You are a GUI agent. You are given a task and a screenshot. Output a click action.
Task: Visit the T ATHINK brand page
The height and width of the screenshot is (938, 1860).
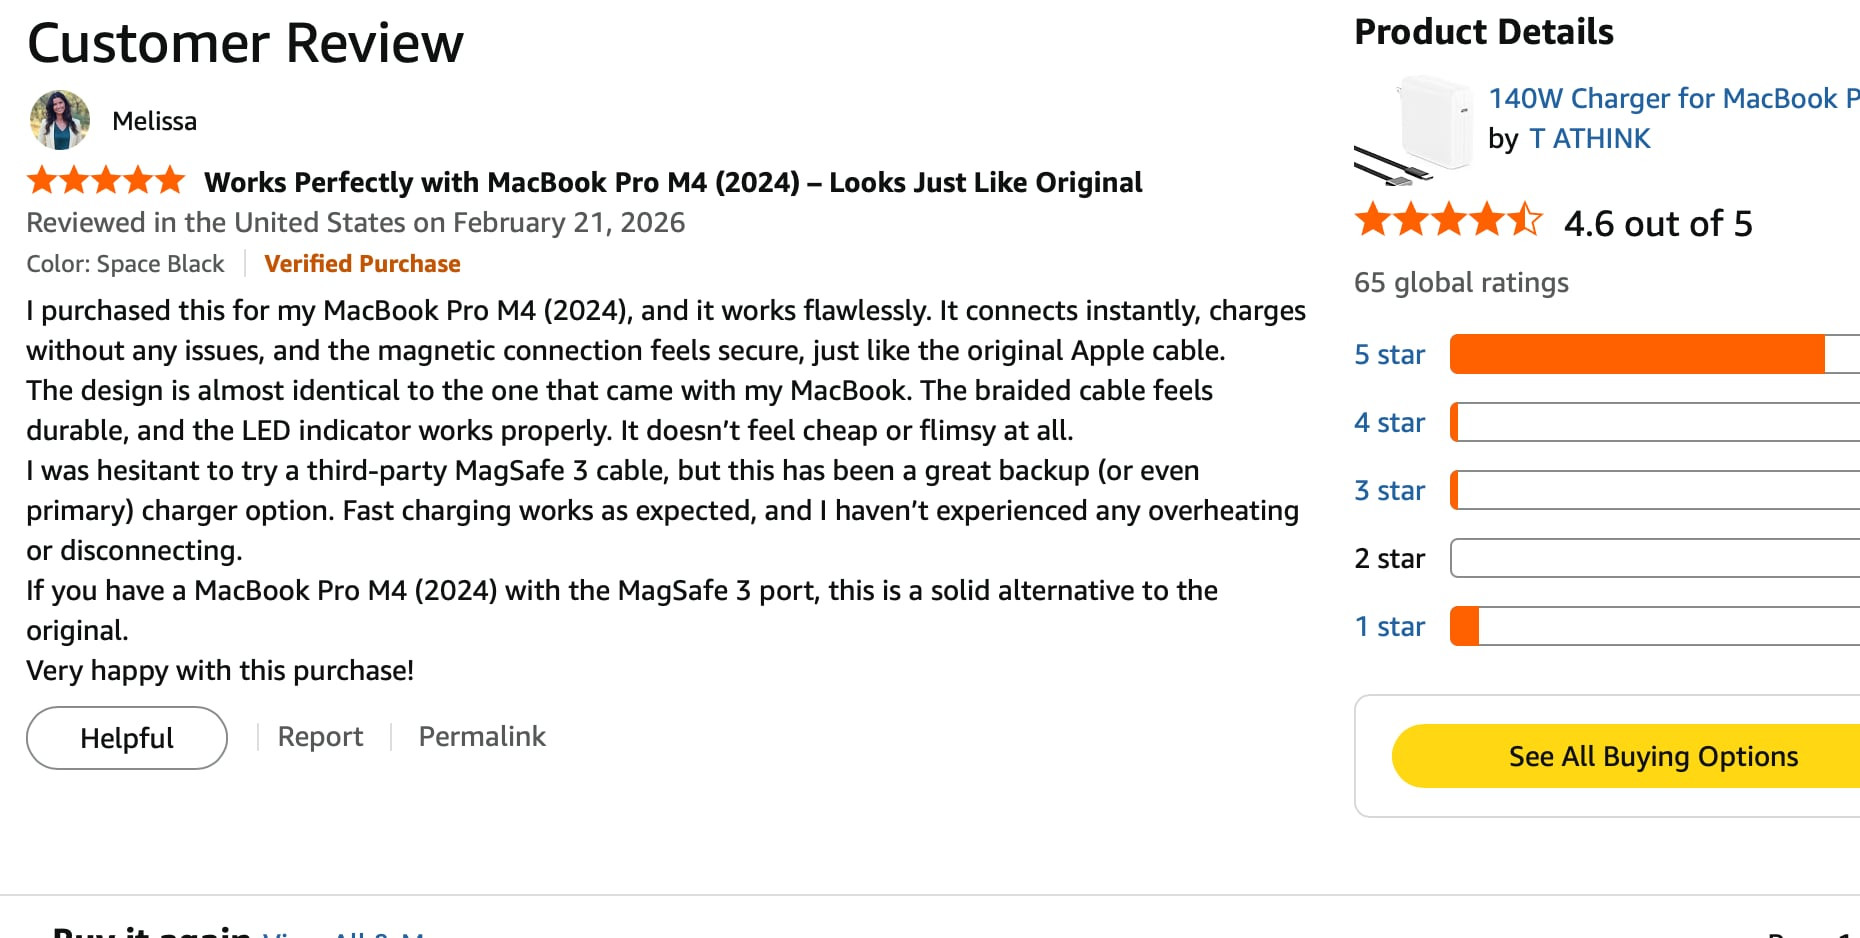point(1589,139)
